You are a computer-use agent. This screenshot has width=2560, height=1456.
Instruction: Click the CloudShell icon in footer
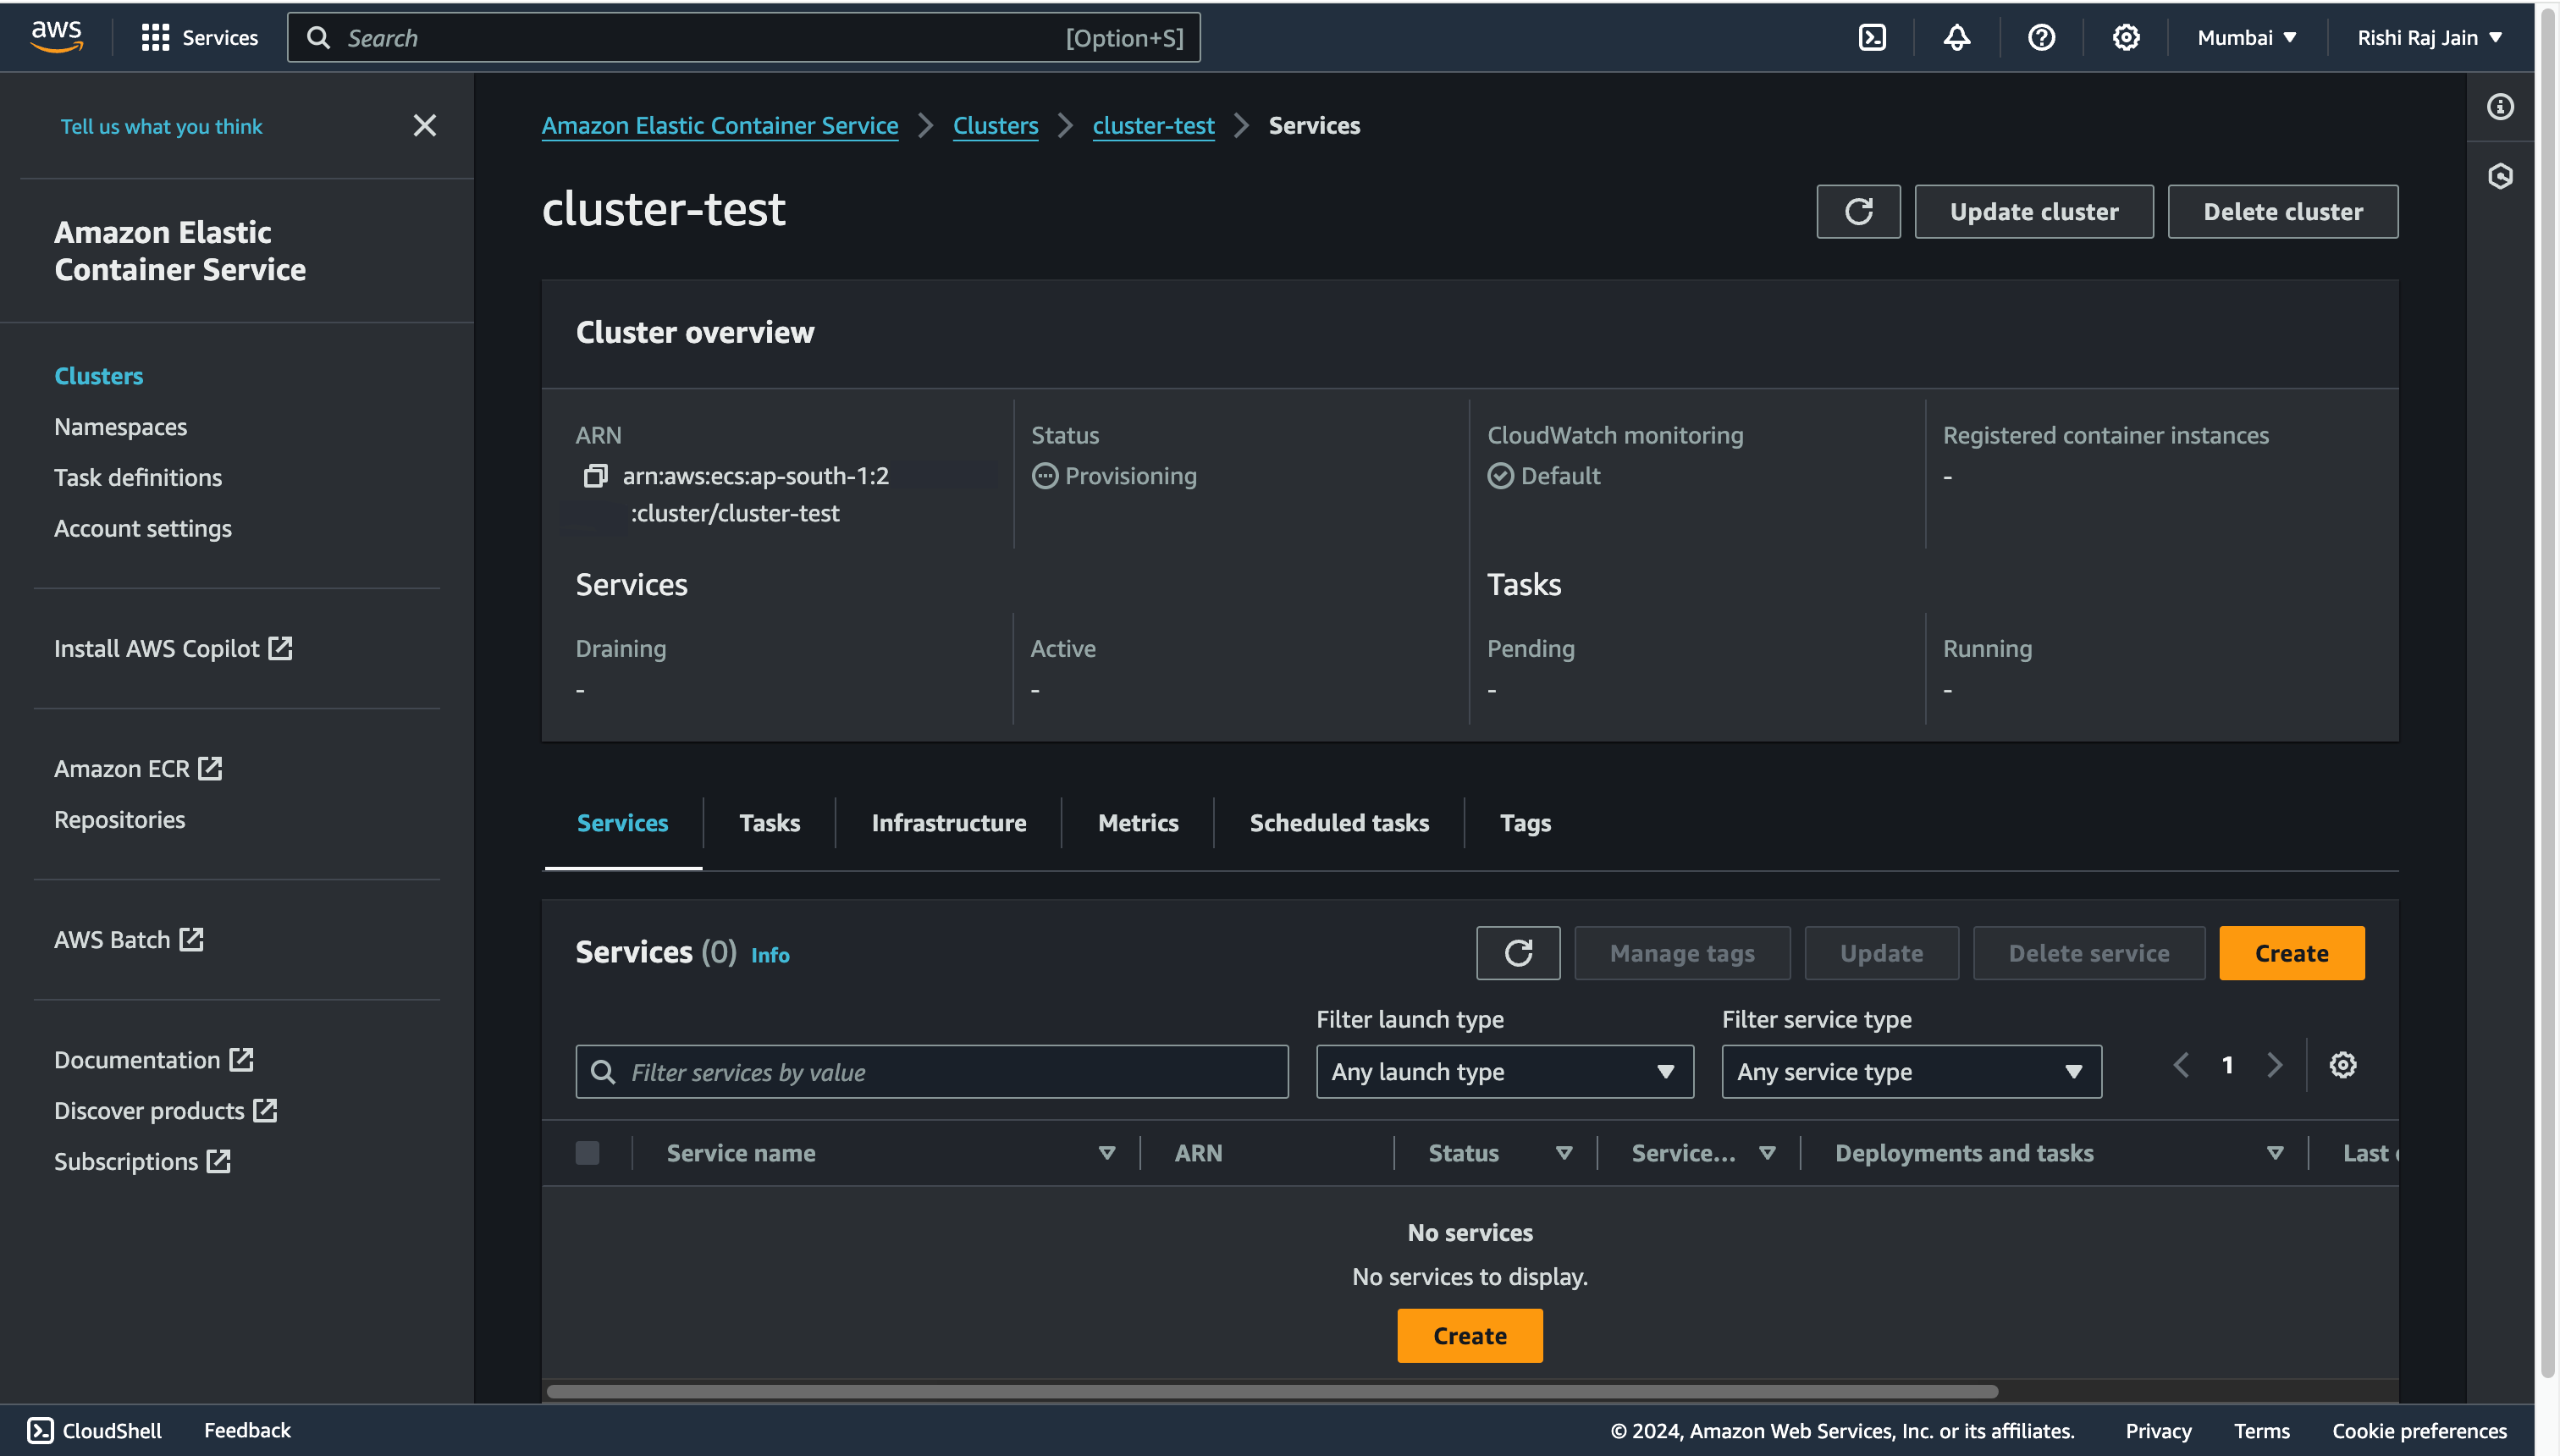tap(40, 1431)
